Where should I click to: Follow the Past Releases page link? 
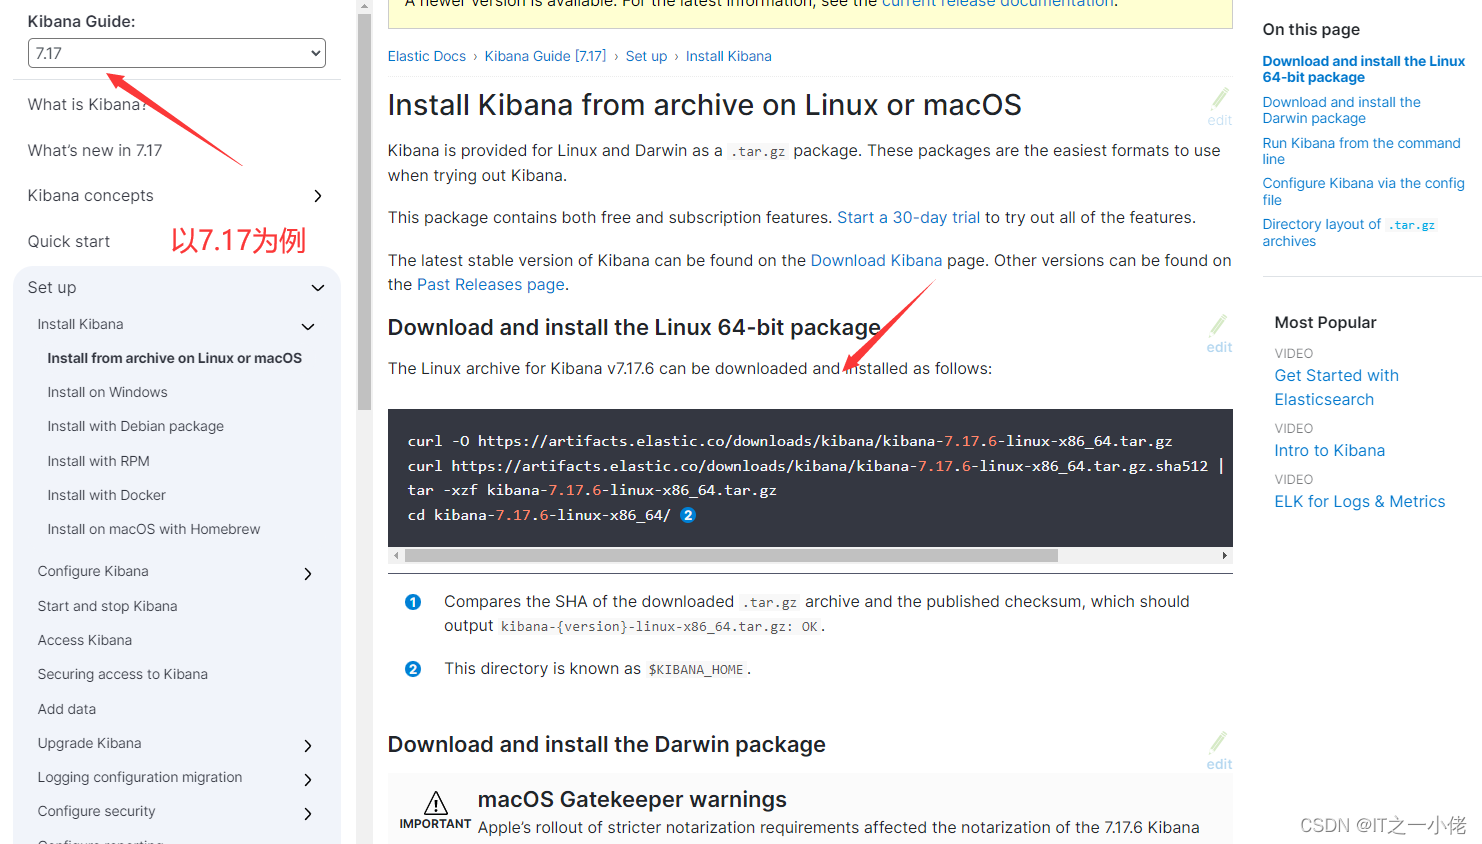[491, 284]
